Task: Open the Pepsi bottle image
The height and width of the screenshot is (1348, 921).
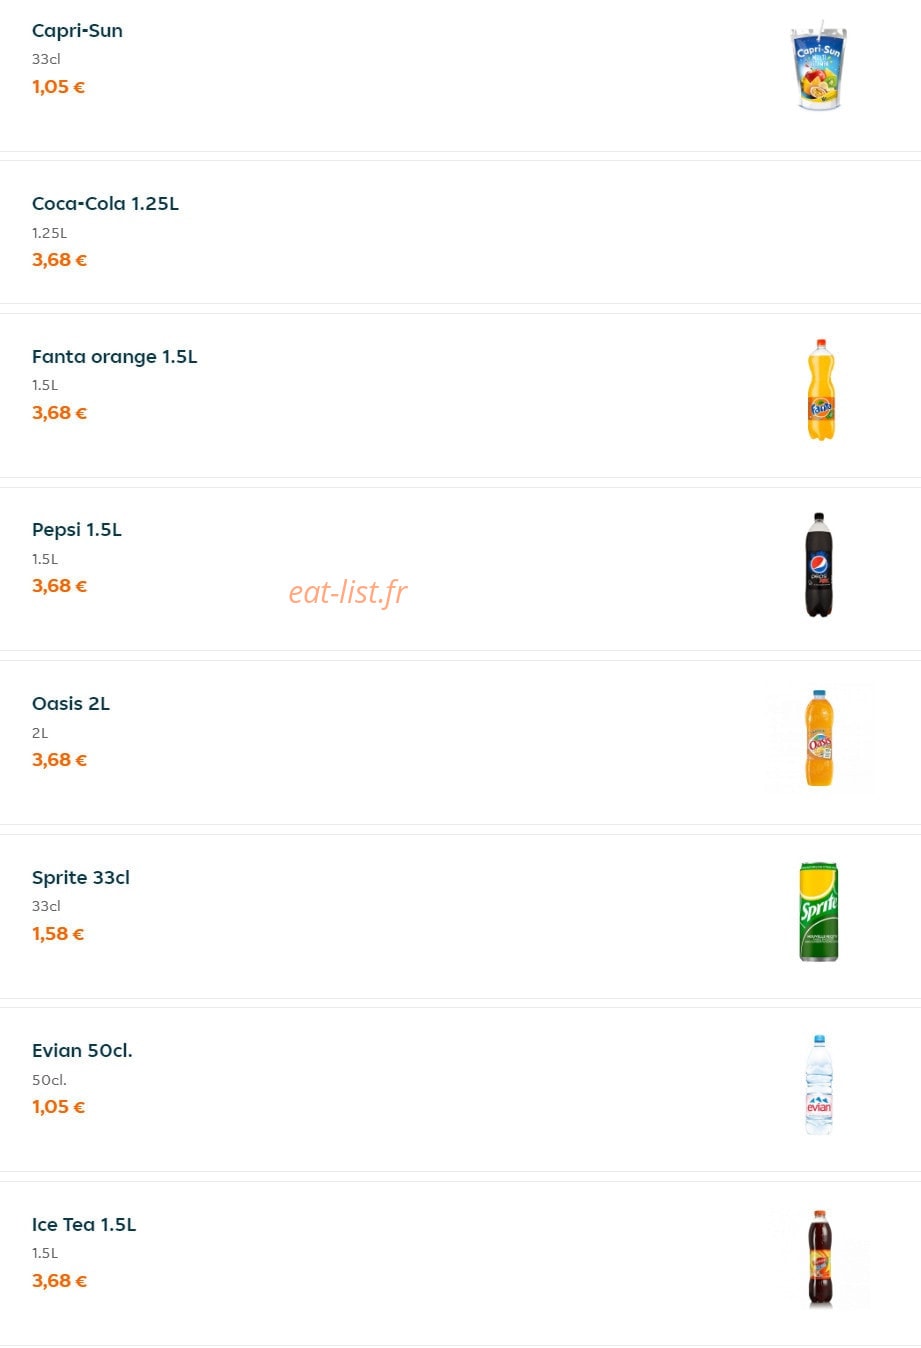Action: coord(819,564)
